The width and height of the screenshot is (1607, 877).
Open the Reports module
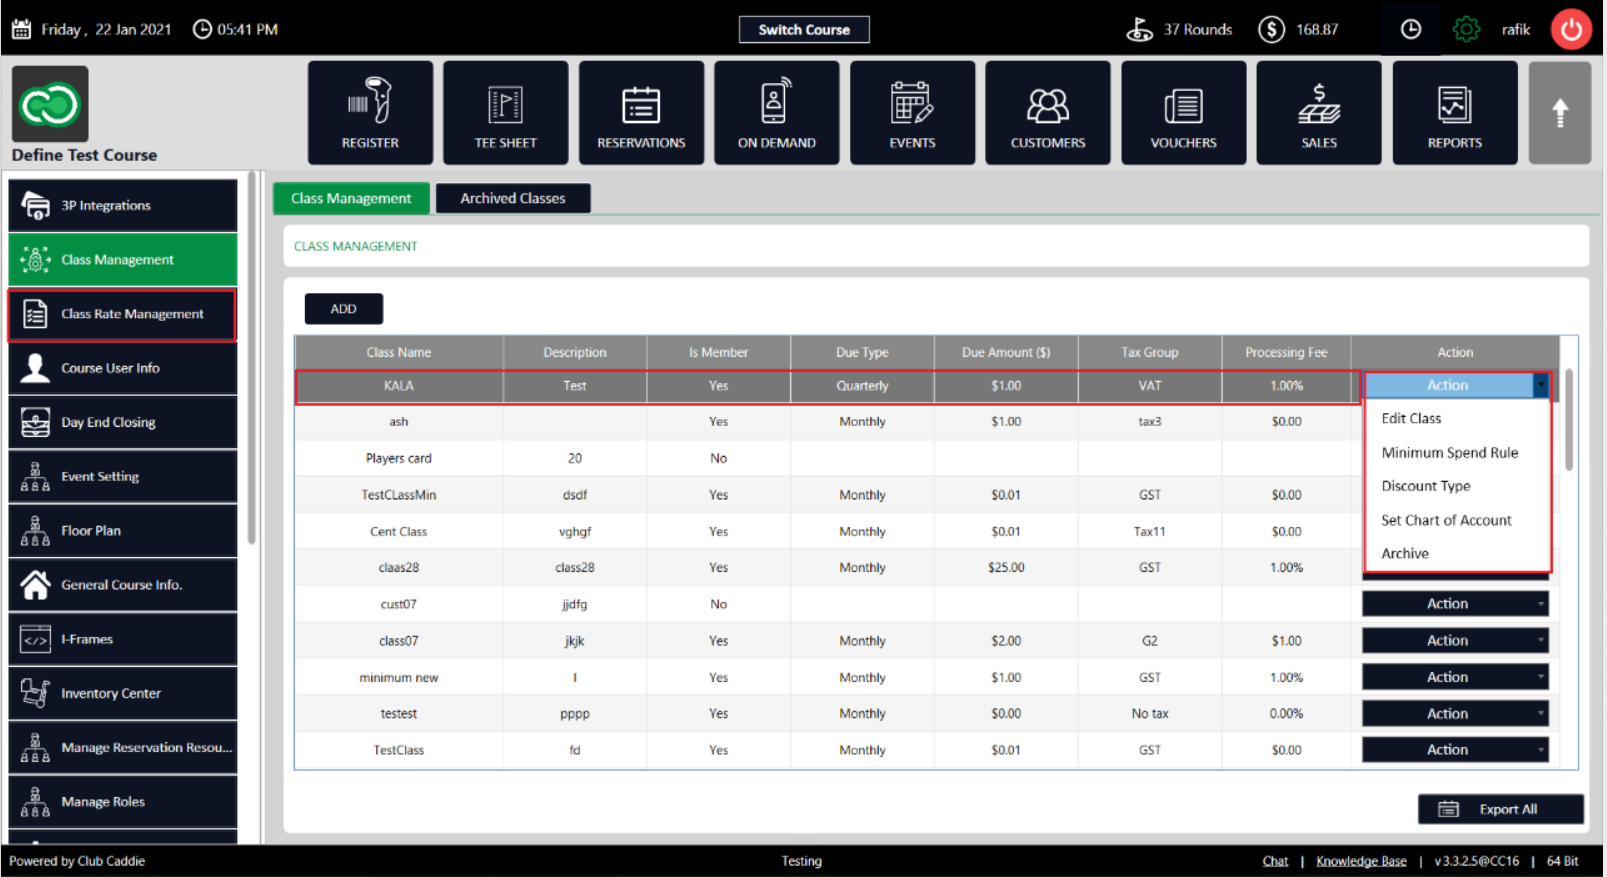[x=1454, y=112]
